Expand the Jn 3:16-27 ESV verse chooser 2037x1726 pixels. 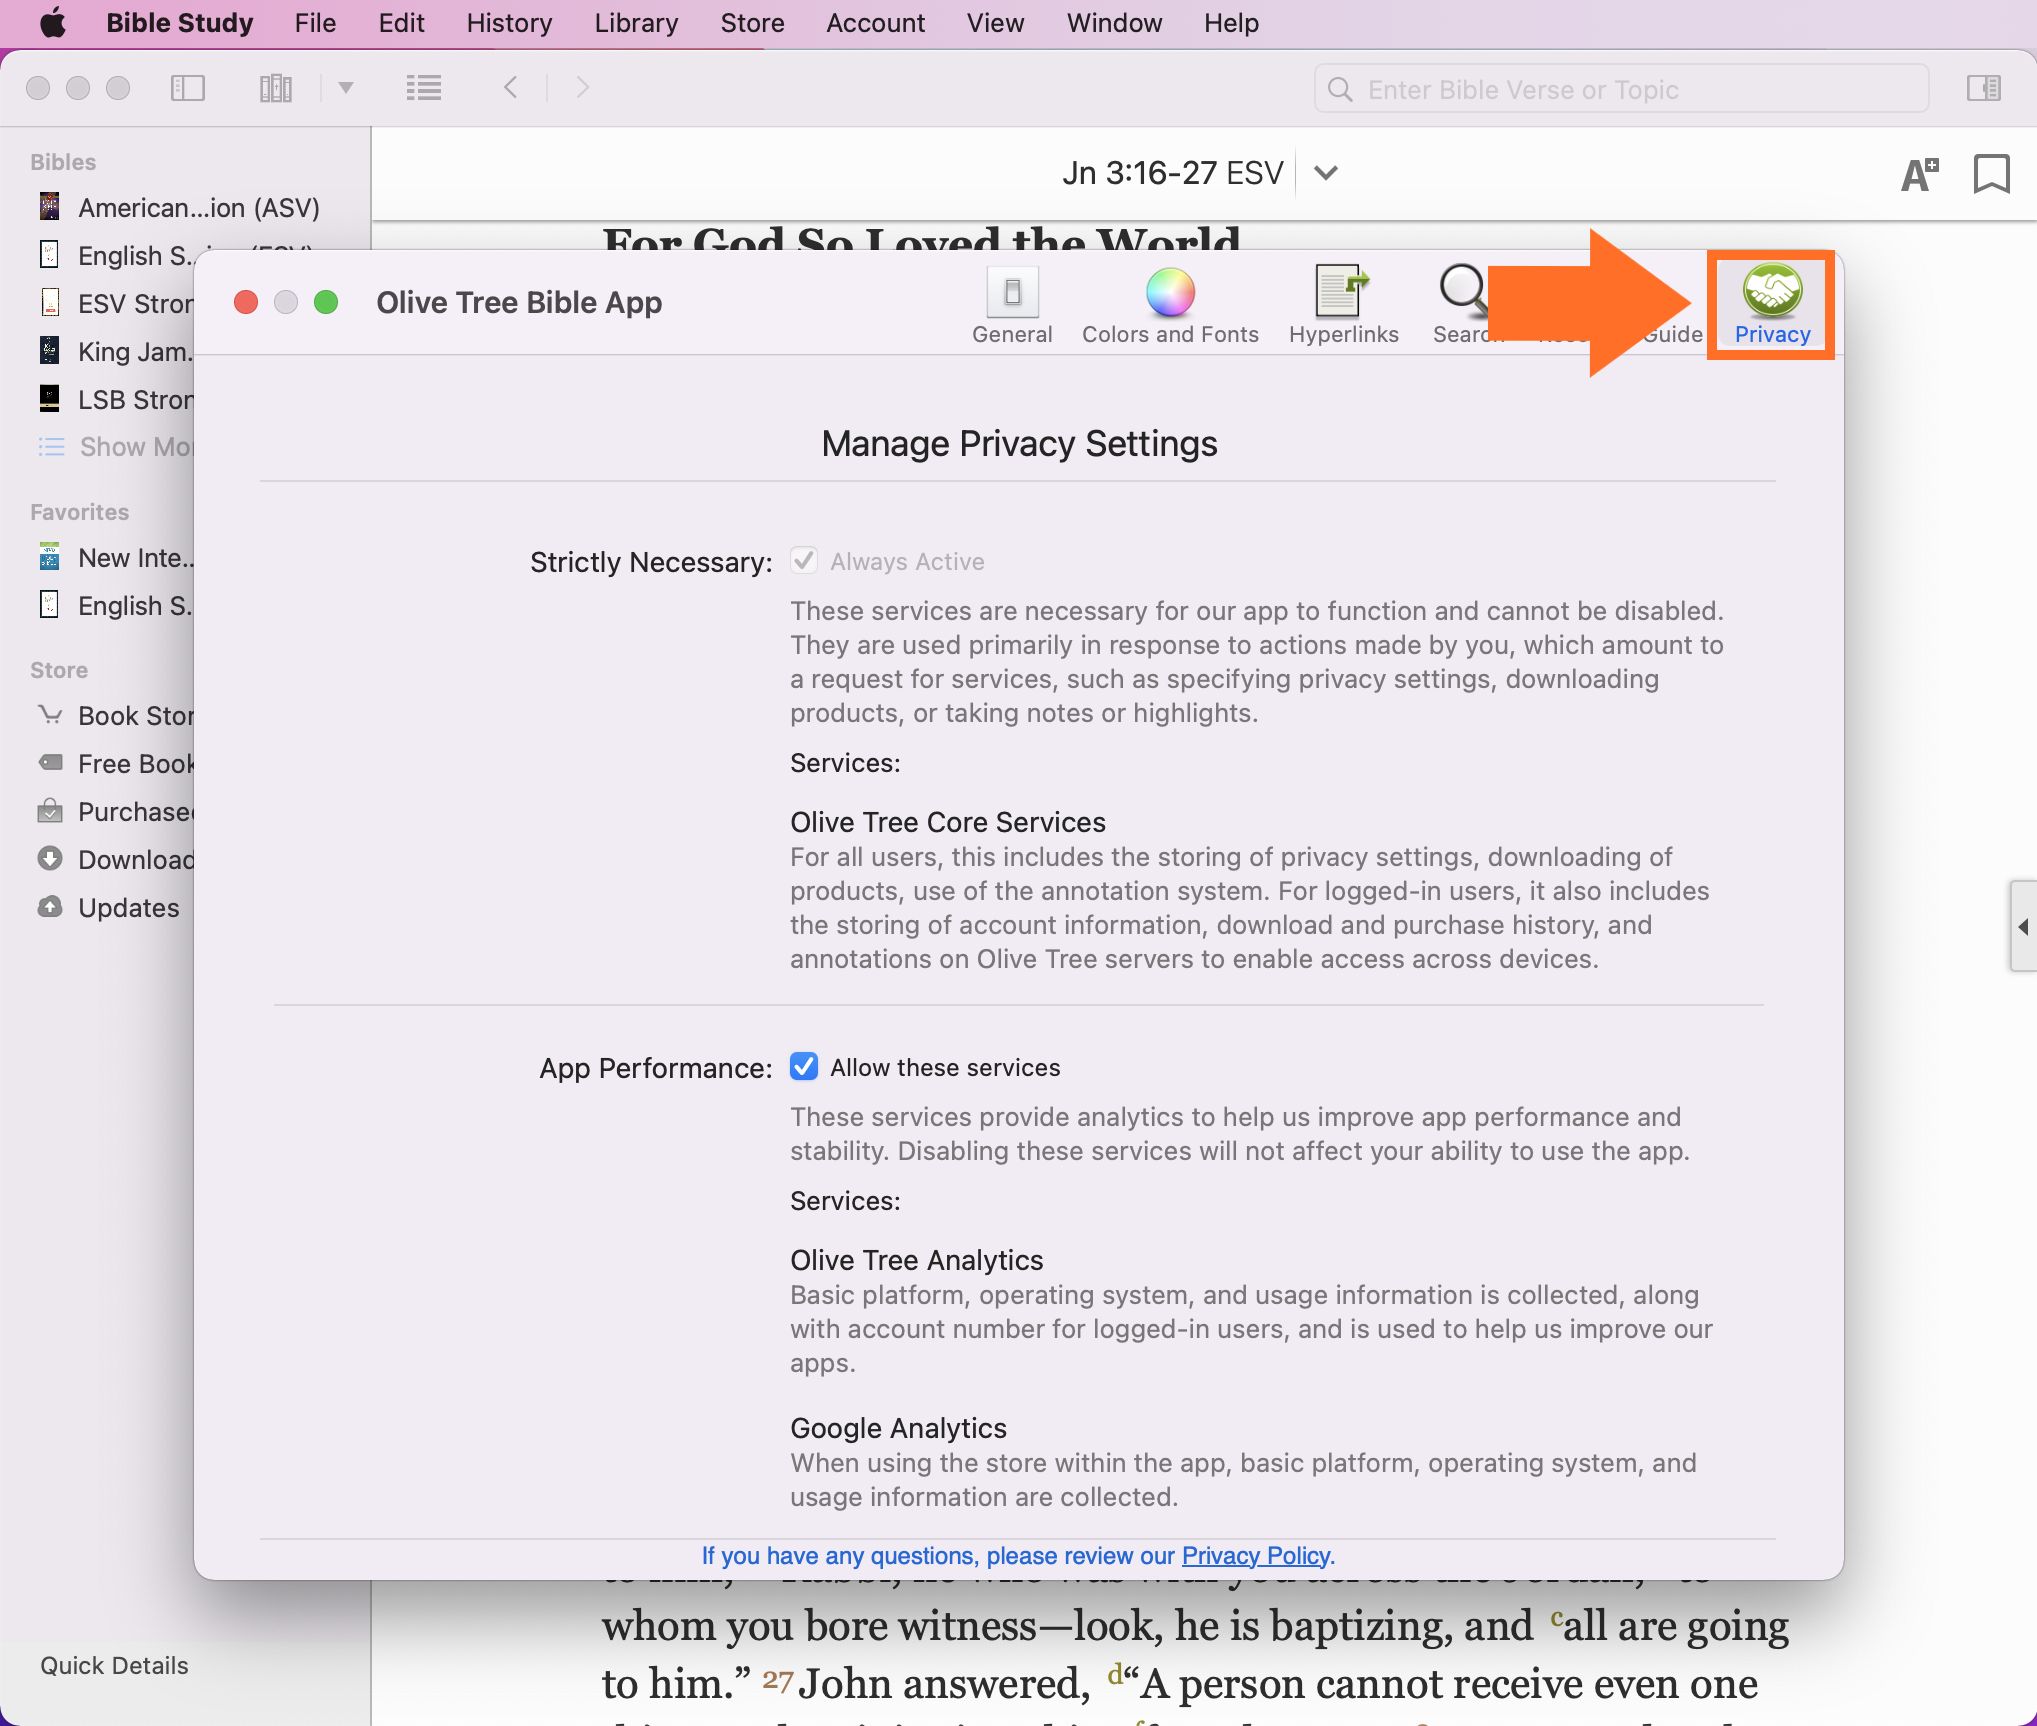click(x=1326, y=173)
